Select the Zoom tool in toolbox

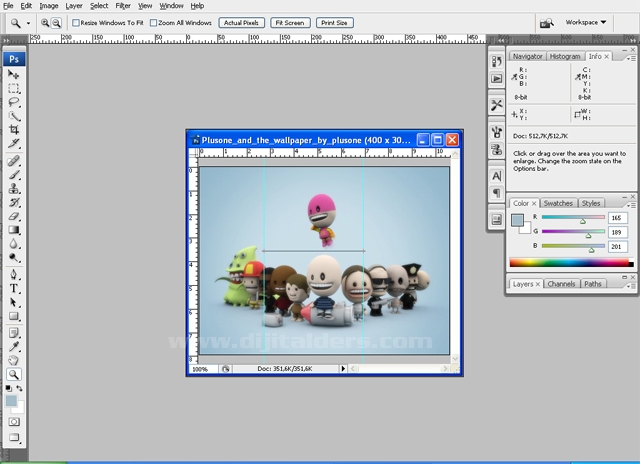coord(13,374)
